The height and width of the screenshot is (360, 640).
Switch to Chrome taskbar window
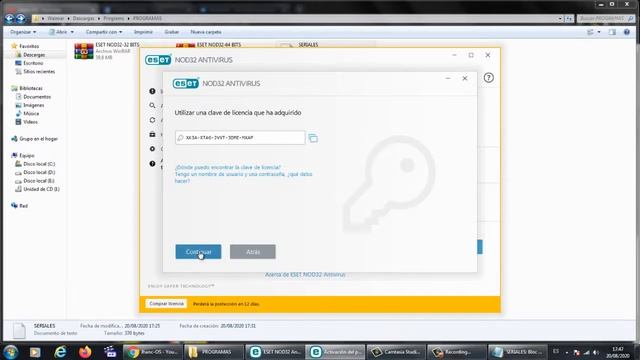(153, 352)
